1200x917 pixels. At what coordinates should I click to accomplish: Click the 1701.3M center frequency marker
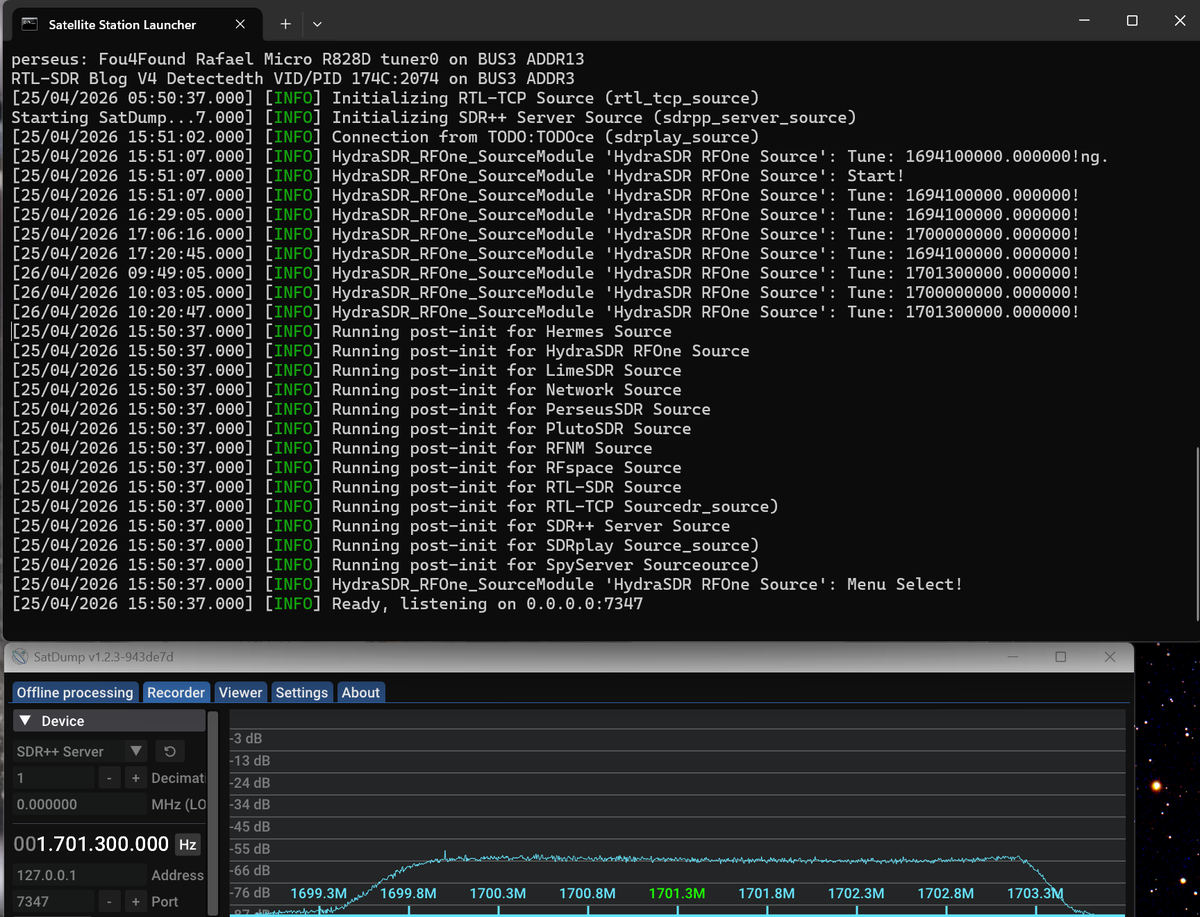coord(677,893)
